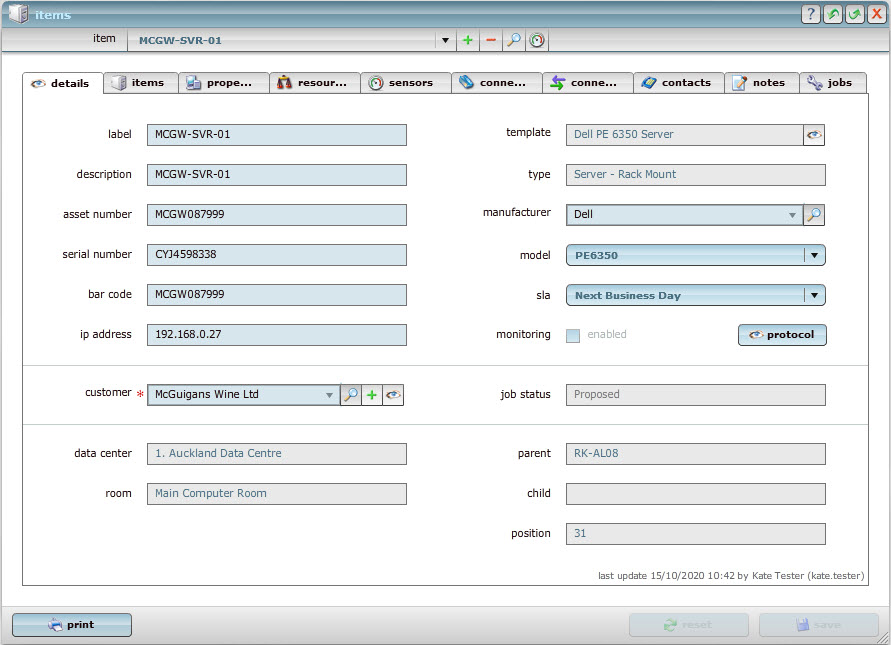Screen dimensions: 891x645
Task: Open the help question mark icon
Action: (x=810, y=14)
